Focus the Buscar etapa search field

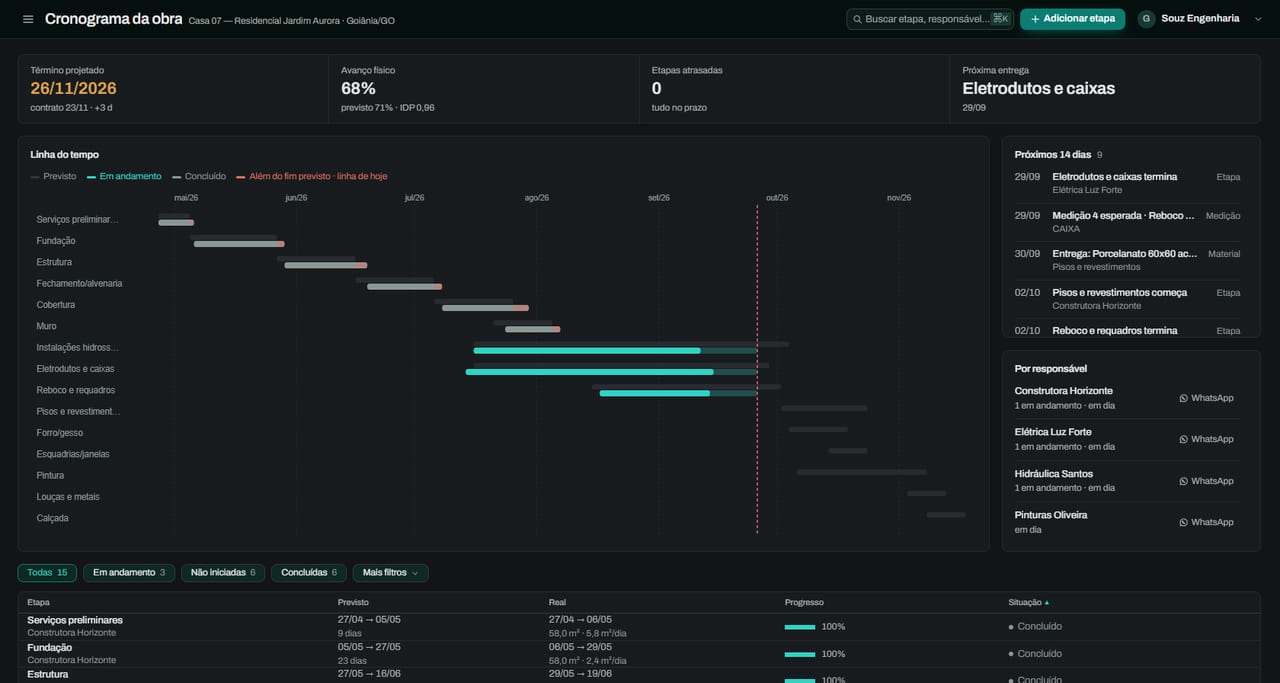[930, 19]
